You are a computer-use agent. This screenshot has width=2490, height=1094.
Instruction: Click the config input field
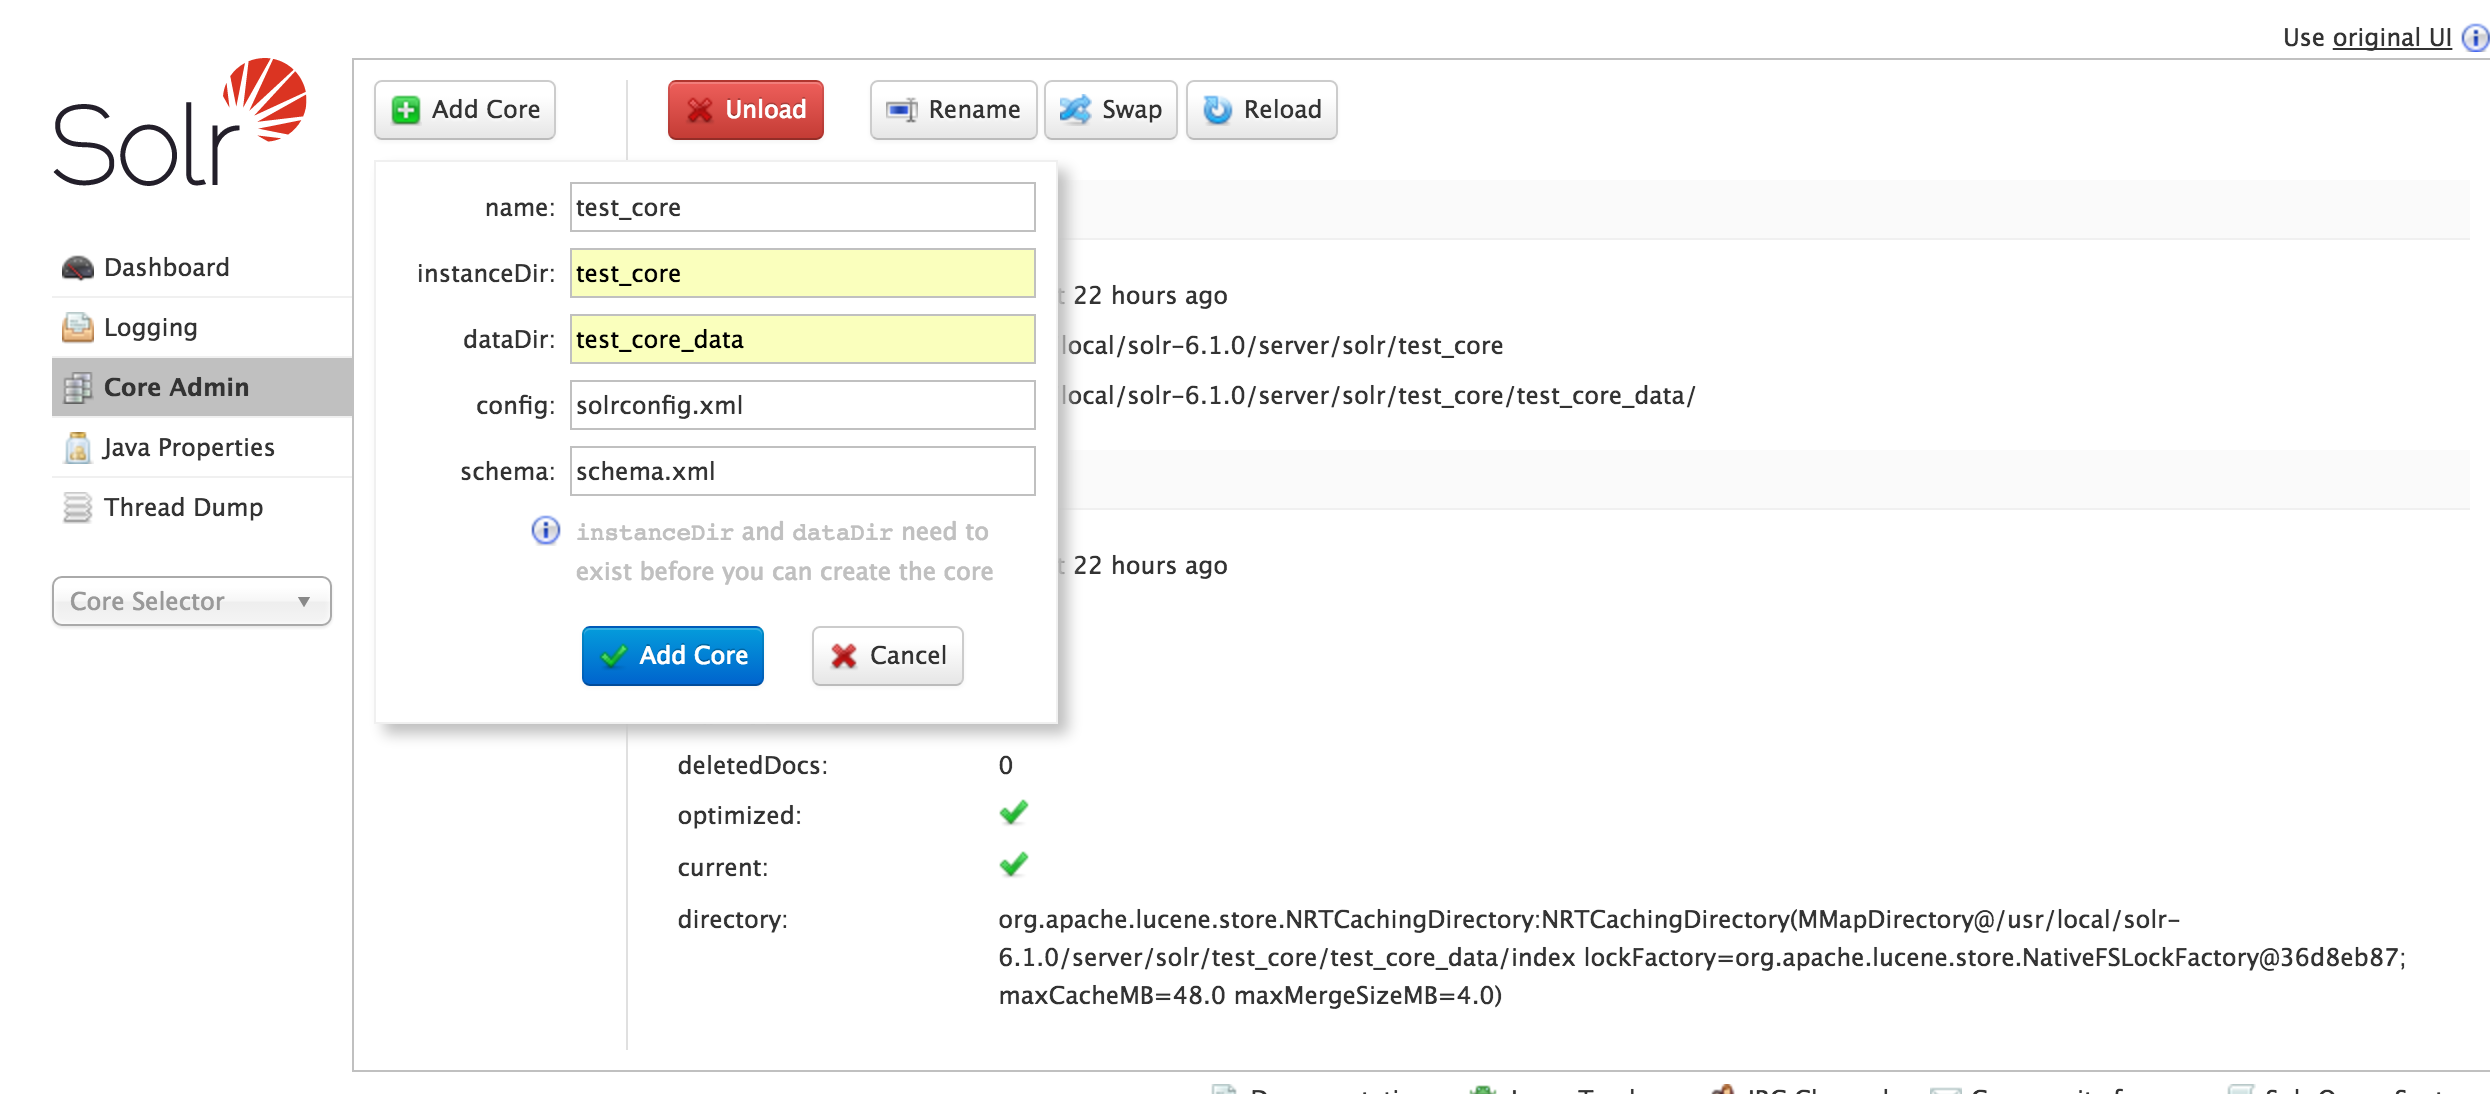(803, 405)
